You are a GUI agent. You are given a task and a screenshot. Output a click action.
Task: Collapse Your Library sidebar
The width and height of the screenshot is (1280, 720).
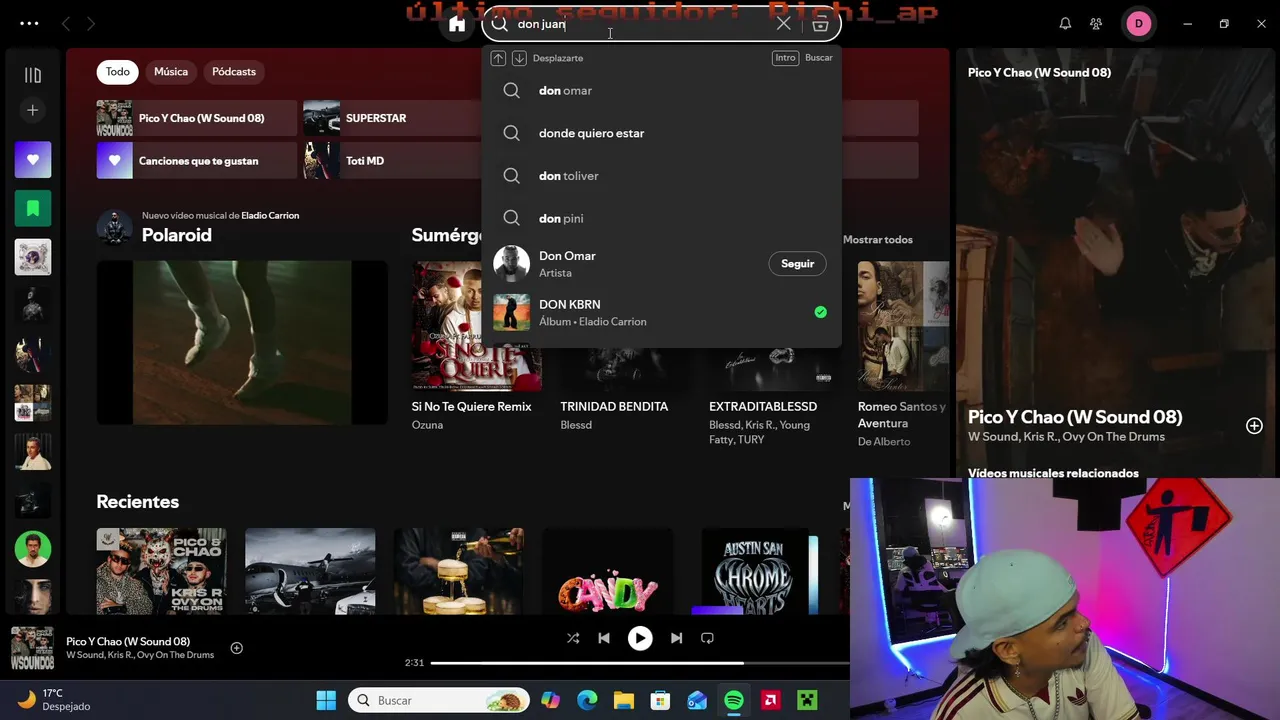tap(33, 75)
